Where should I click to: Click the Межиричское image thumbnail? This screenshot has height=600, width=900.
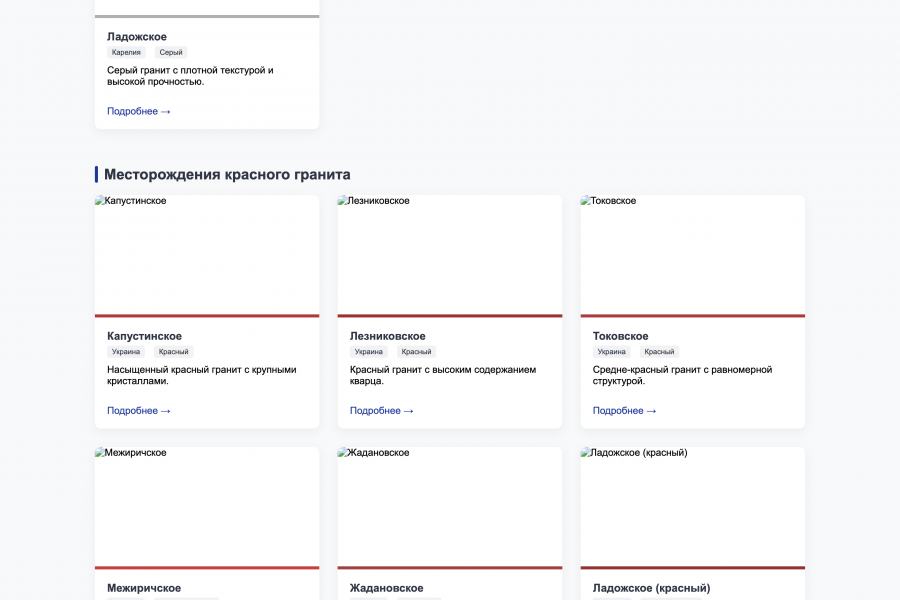click(x=207, y=507)
